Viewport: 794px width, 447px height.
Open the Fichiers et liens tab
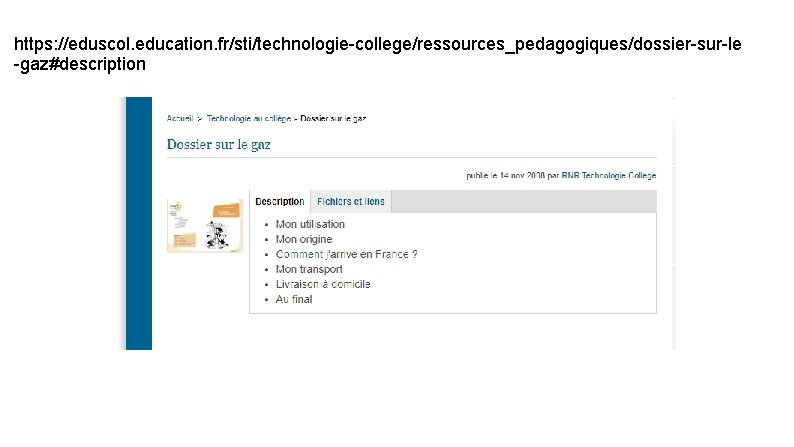[x=350, y=202]
